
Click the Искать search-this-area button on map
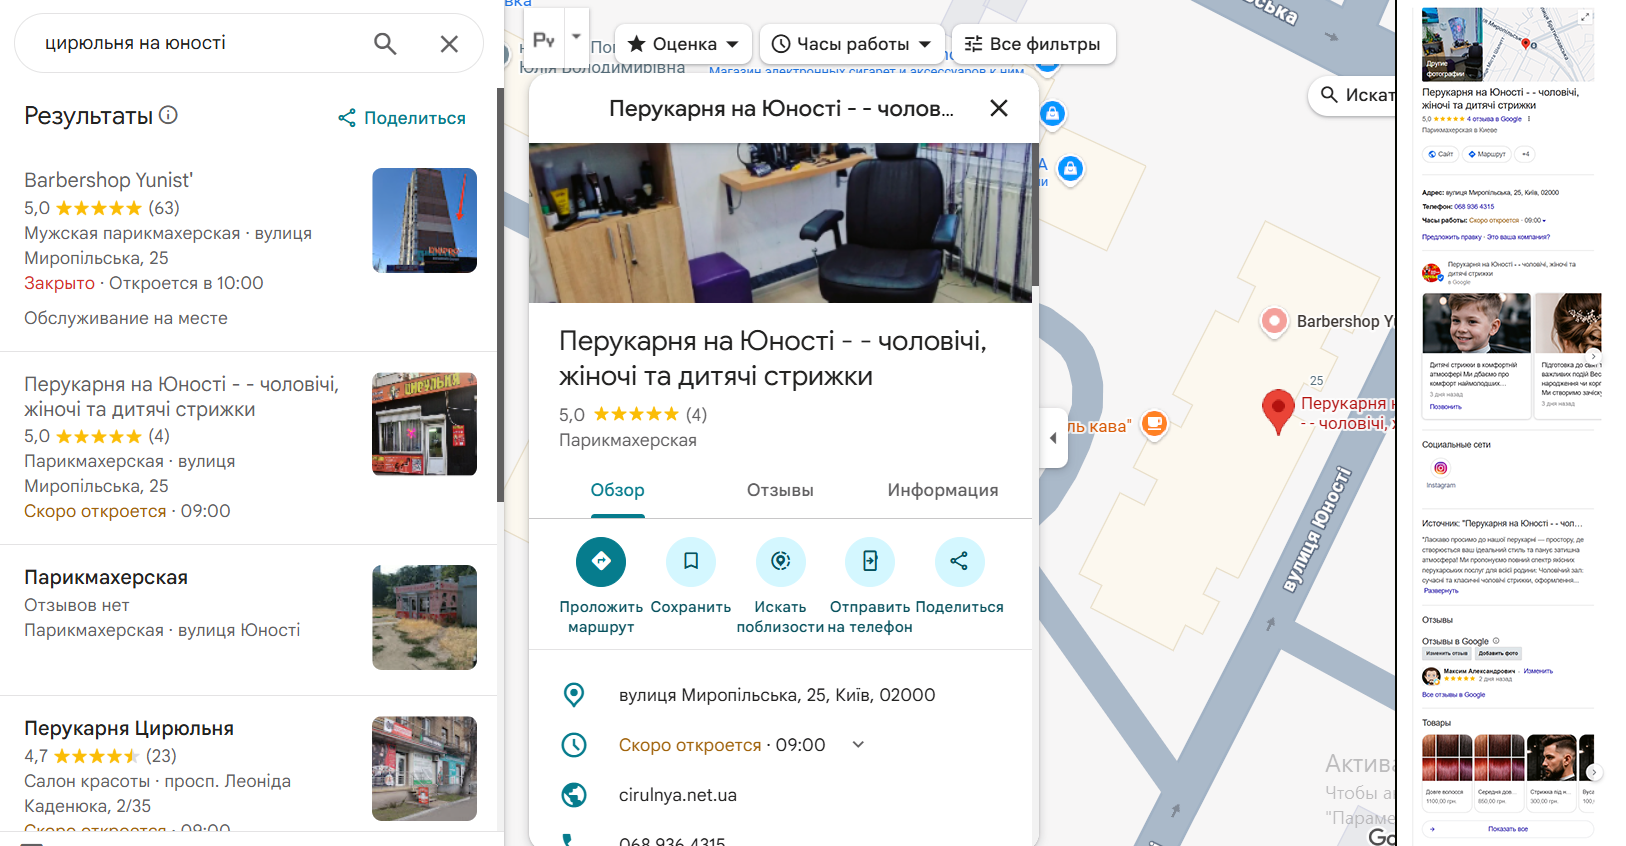point(1353,95)
